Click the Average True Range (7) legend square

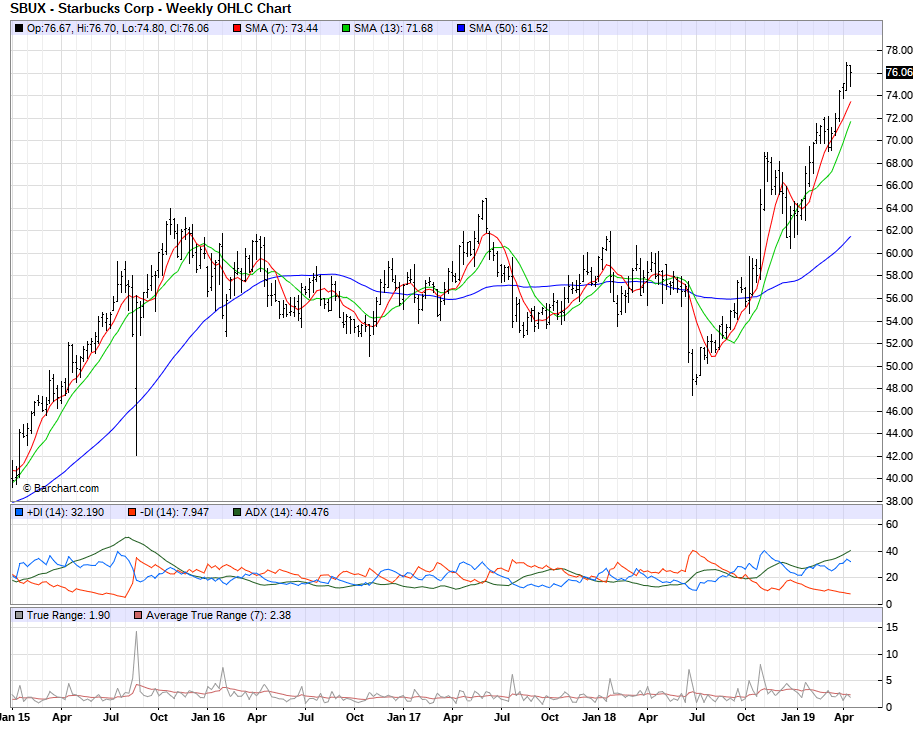pos(138,615)
